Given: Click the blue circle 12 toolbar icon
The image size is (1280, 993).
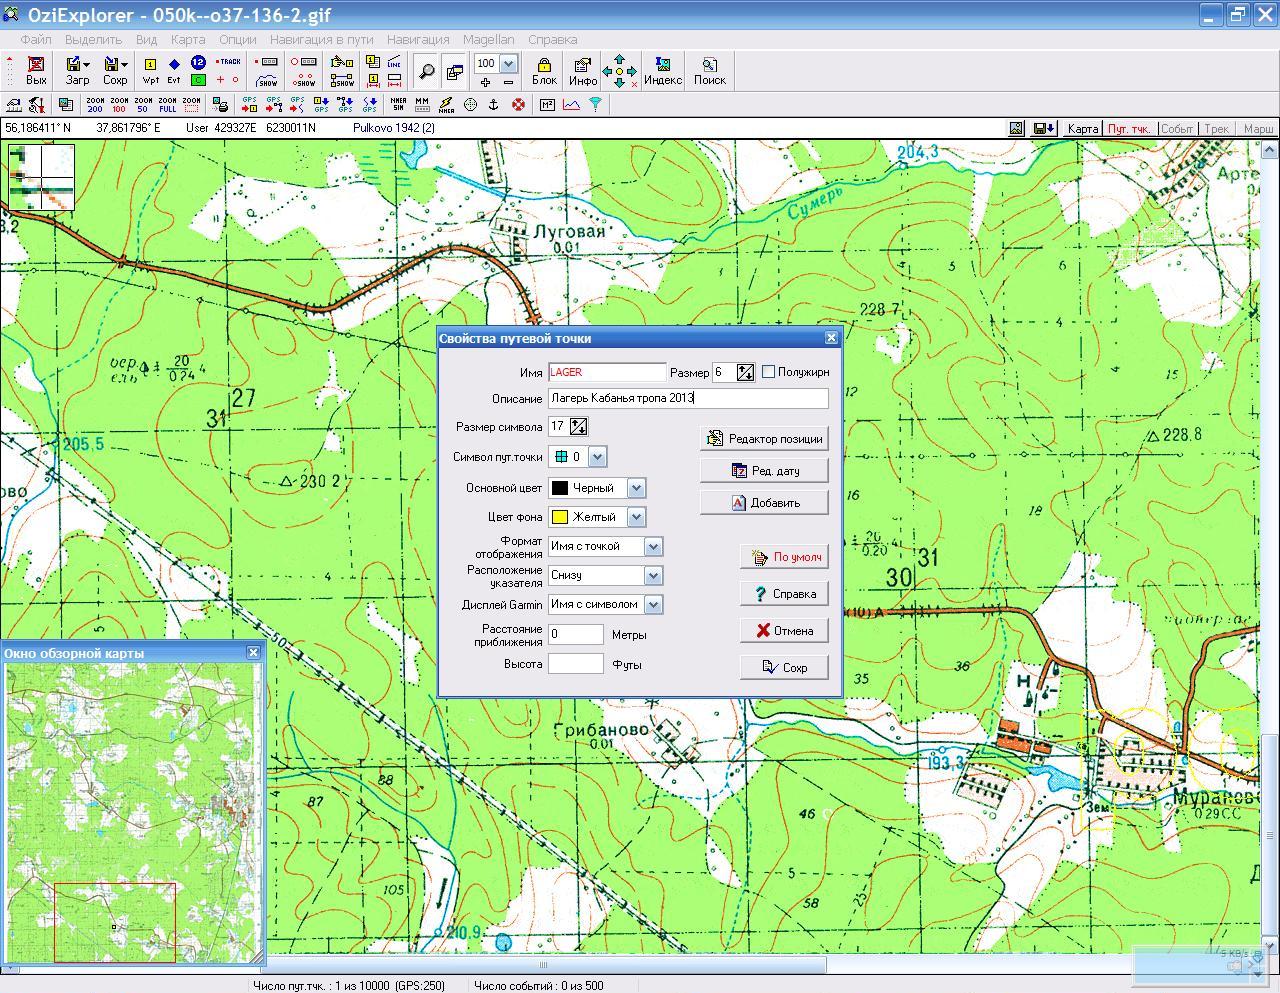Looking at the screenshot, I should coord(198,62).
